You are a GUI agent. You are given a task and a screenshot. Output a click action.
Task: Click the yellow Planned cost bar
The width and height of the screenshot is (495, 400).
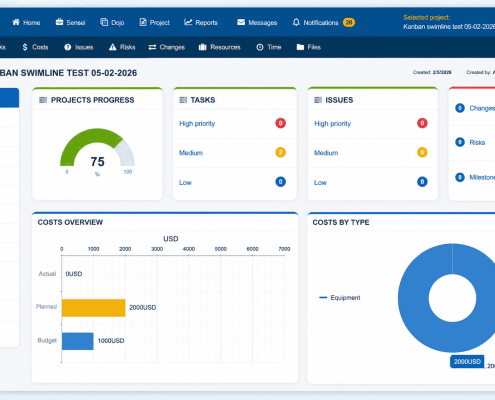click(x=94, y=308)
